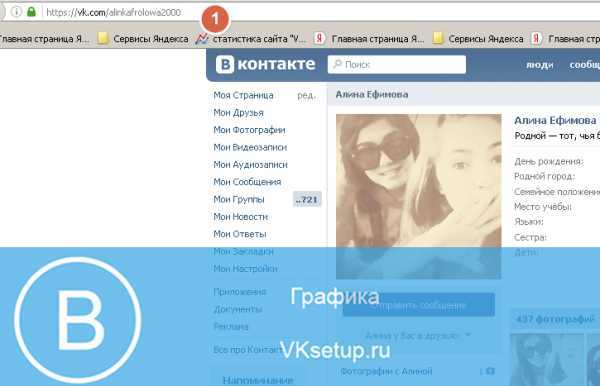The width and height of the screenshot is (600, 386).
Task: Open Мои Аудиозаписи in the sidebar
Action: coord(250,164)
